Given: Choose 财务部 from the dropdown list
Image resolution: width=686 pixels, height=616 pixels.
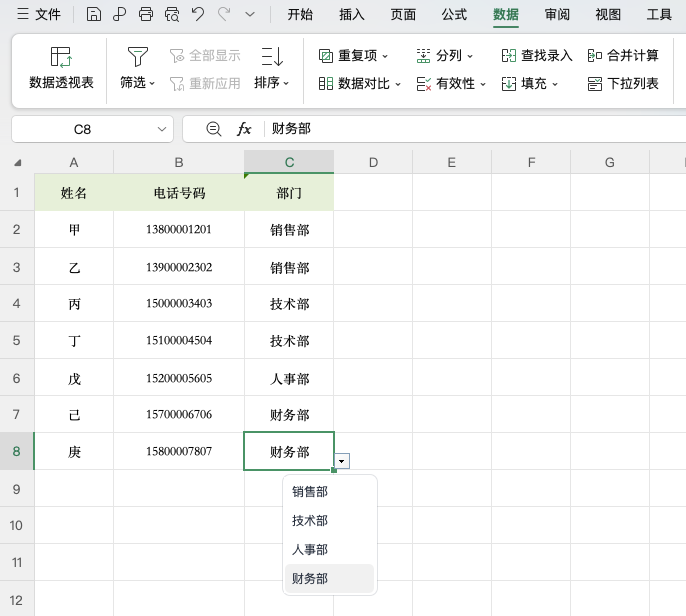Looking at the screenshot, I should pos(330,578).
